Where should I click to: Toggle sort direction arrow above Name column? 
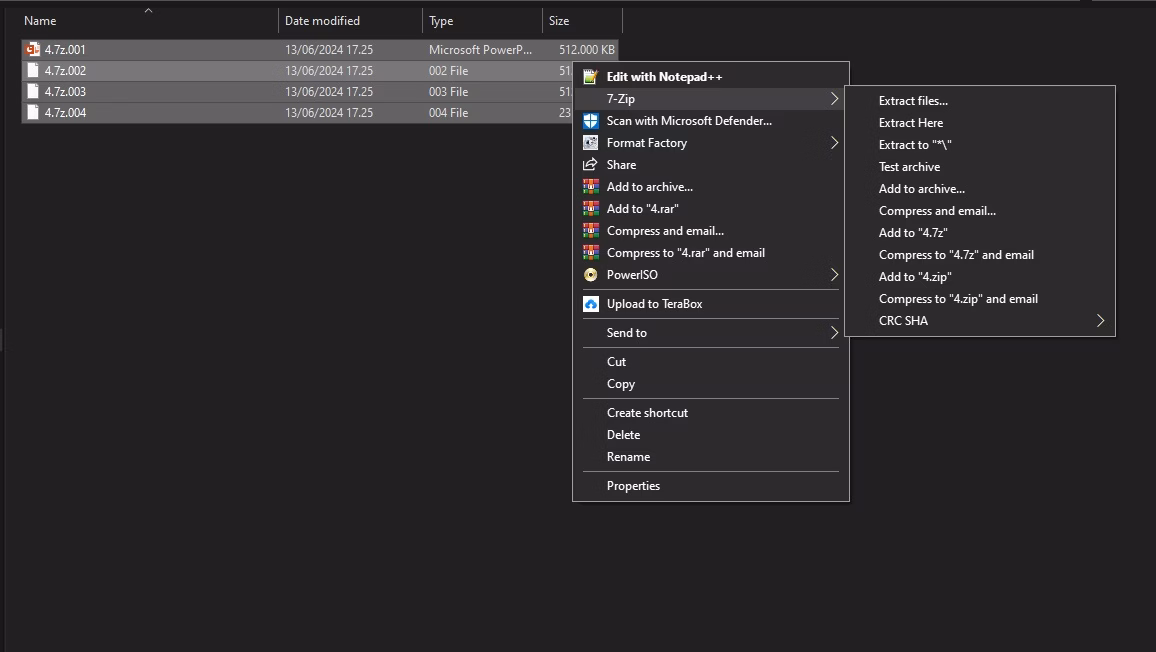click(x=148, y=10)
